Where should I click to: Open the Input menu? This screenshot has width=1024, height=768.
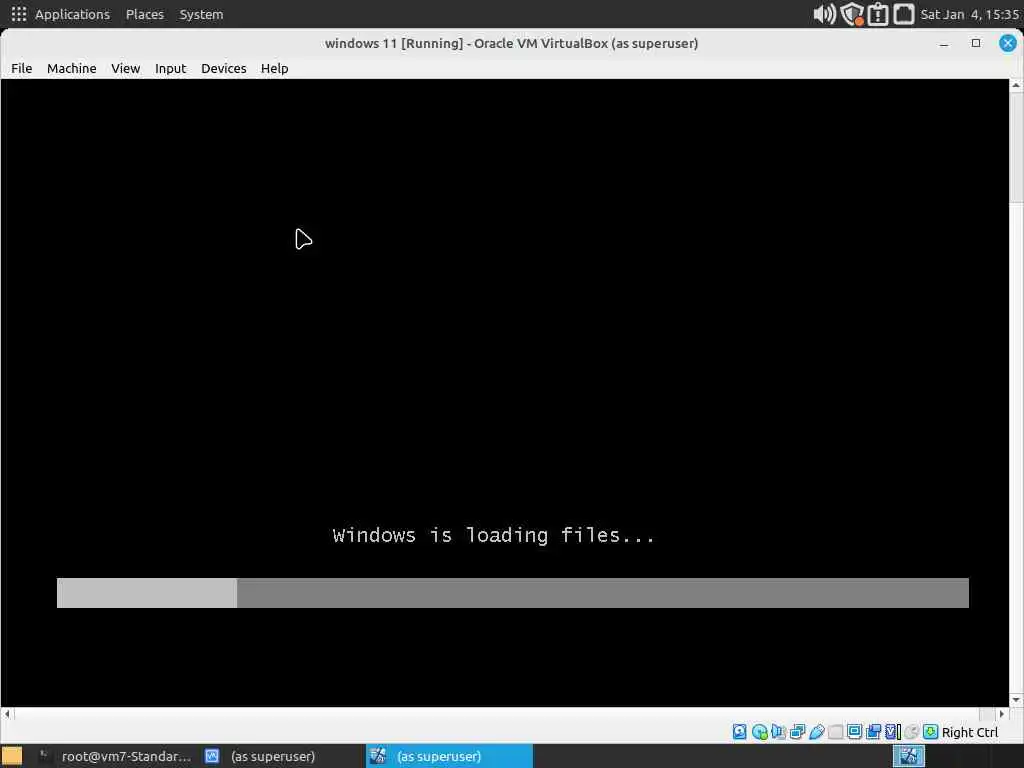(170, 69)
